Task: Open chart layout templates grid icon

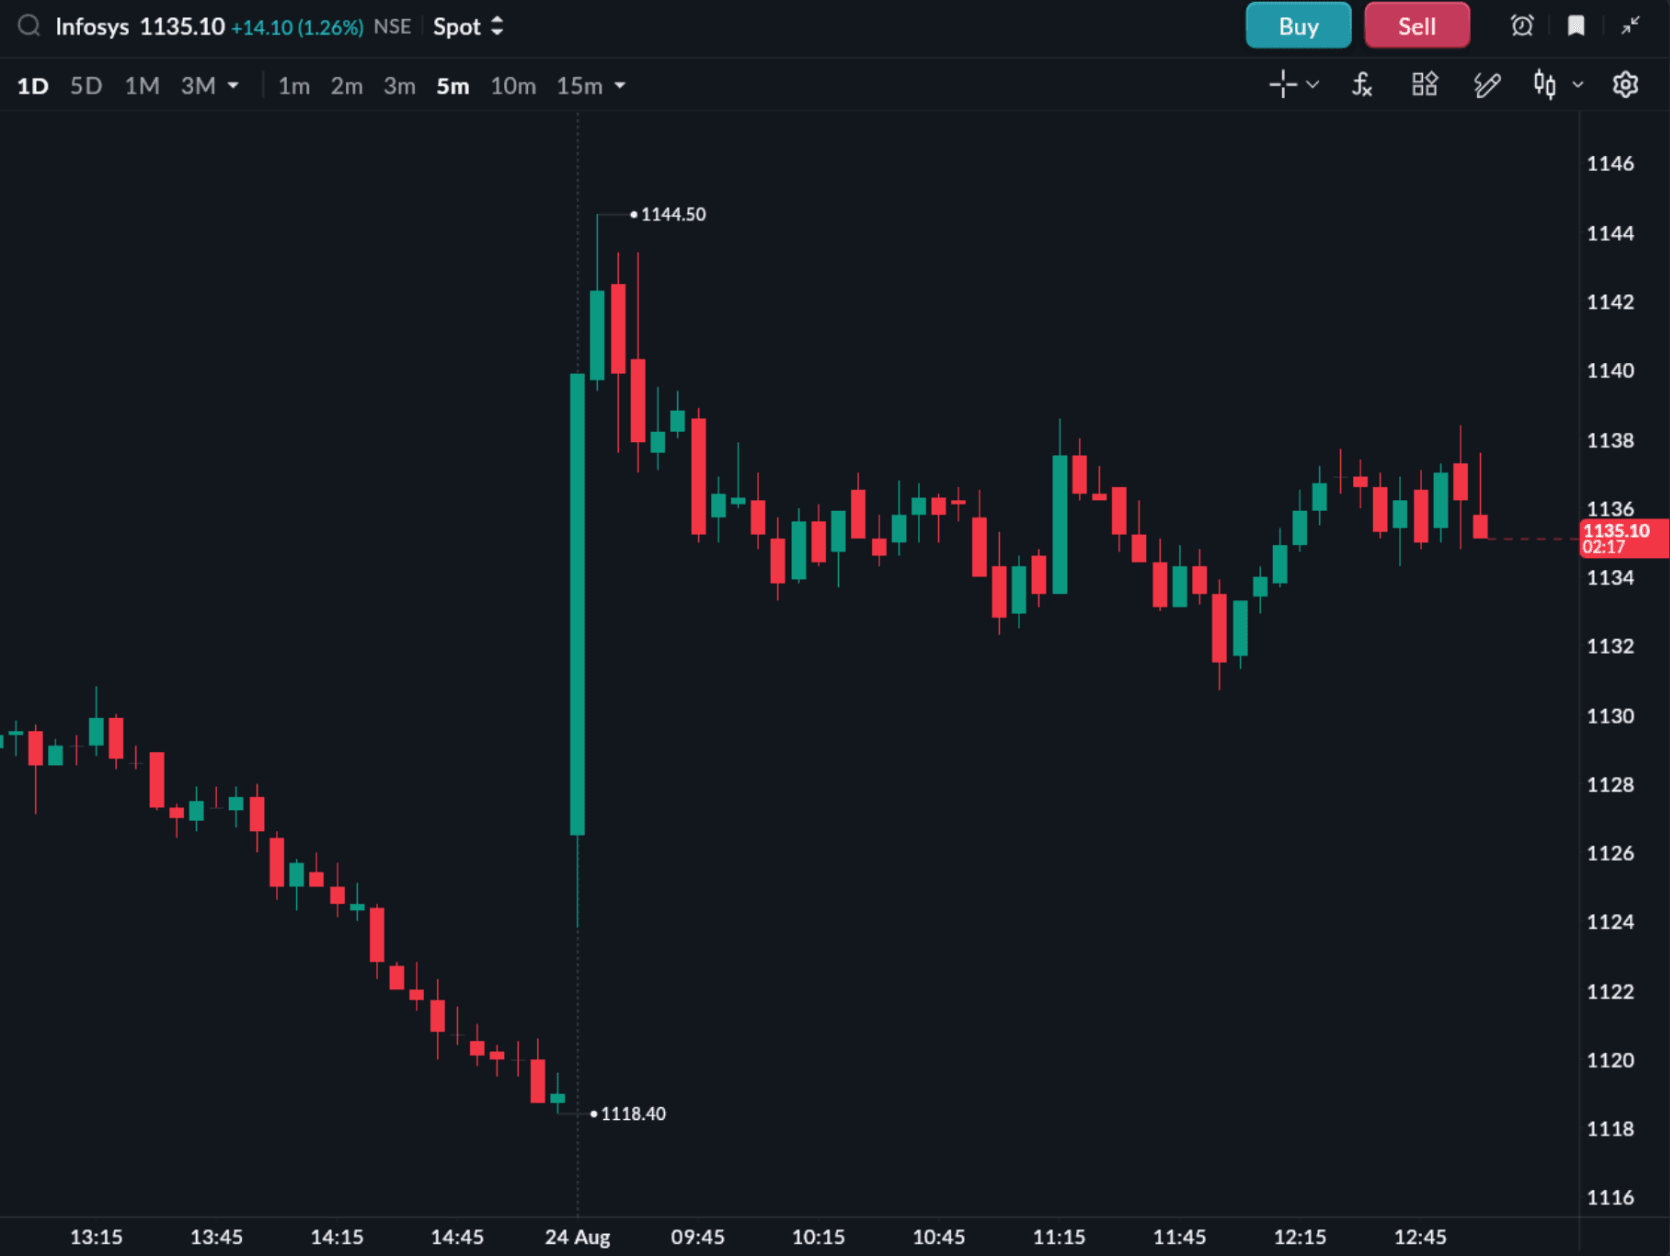Action: pyautogui.click(x=1424, y=85)
